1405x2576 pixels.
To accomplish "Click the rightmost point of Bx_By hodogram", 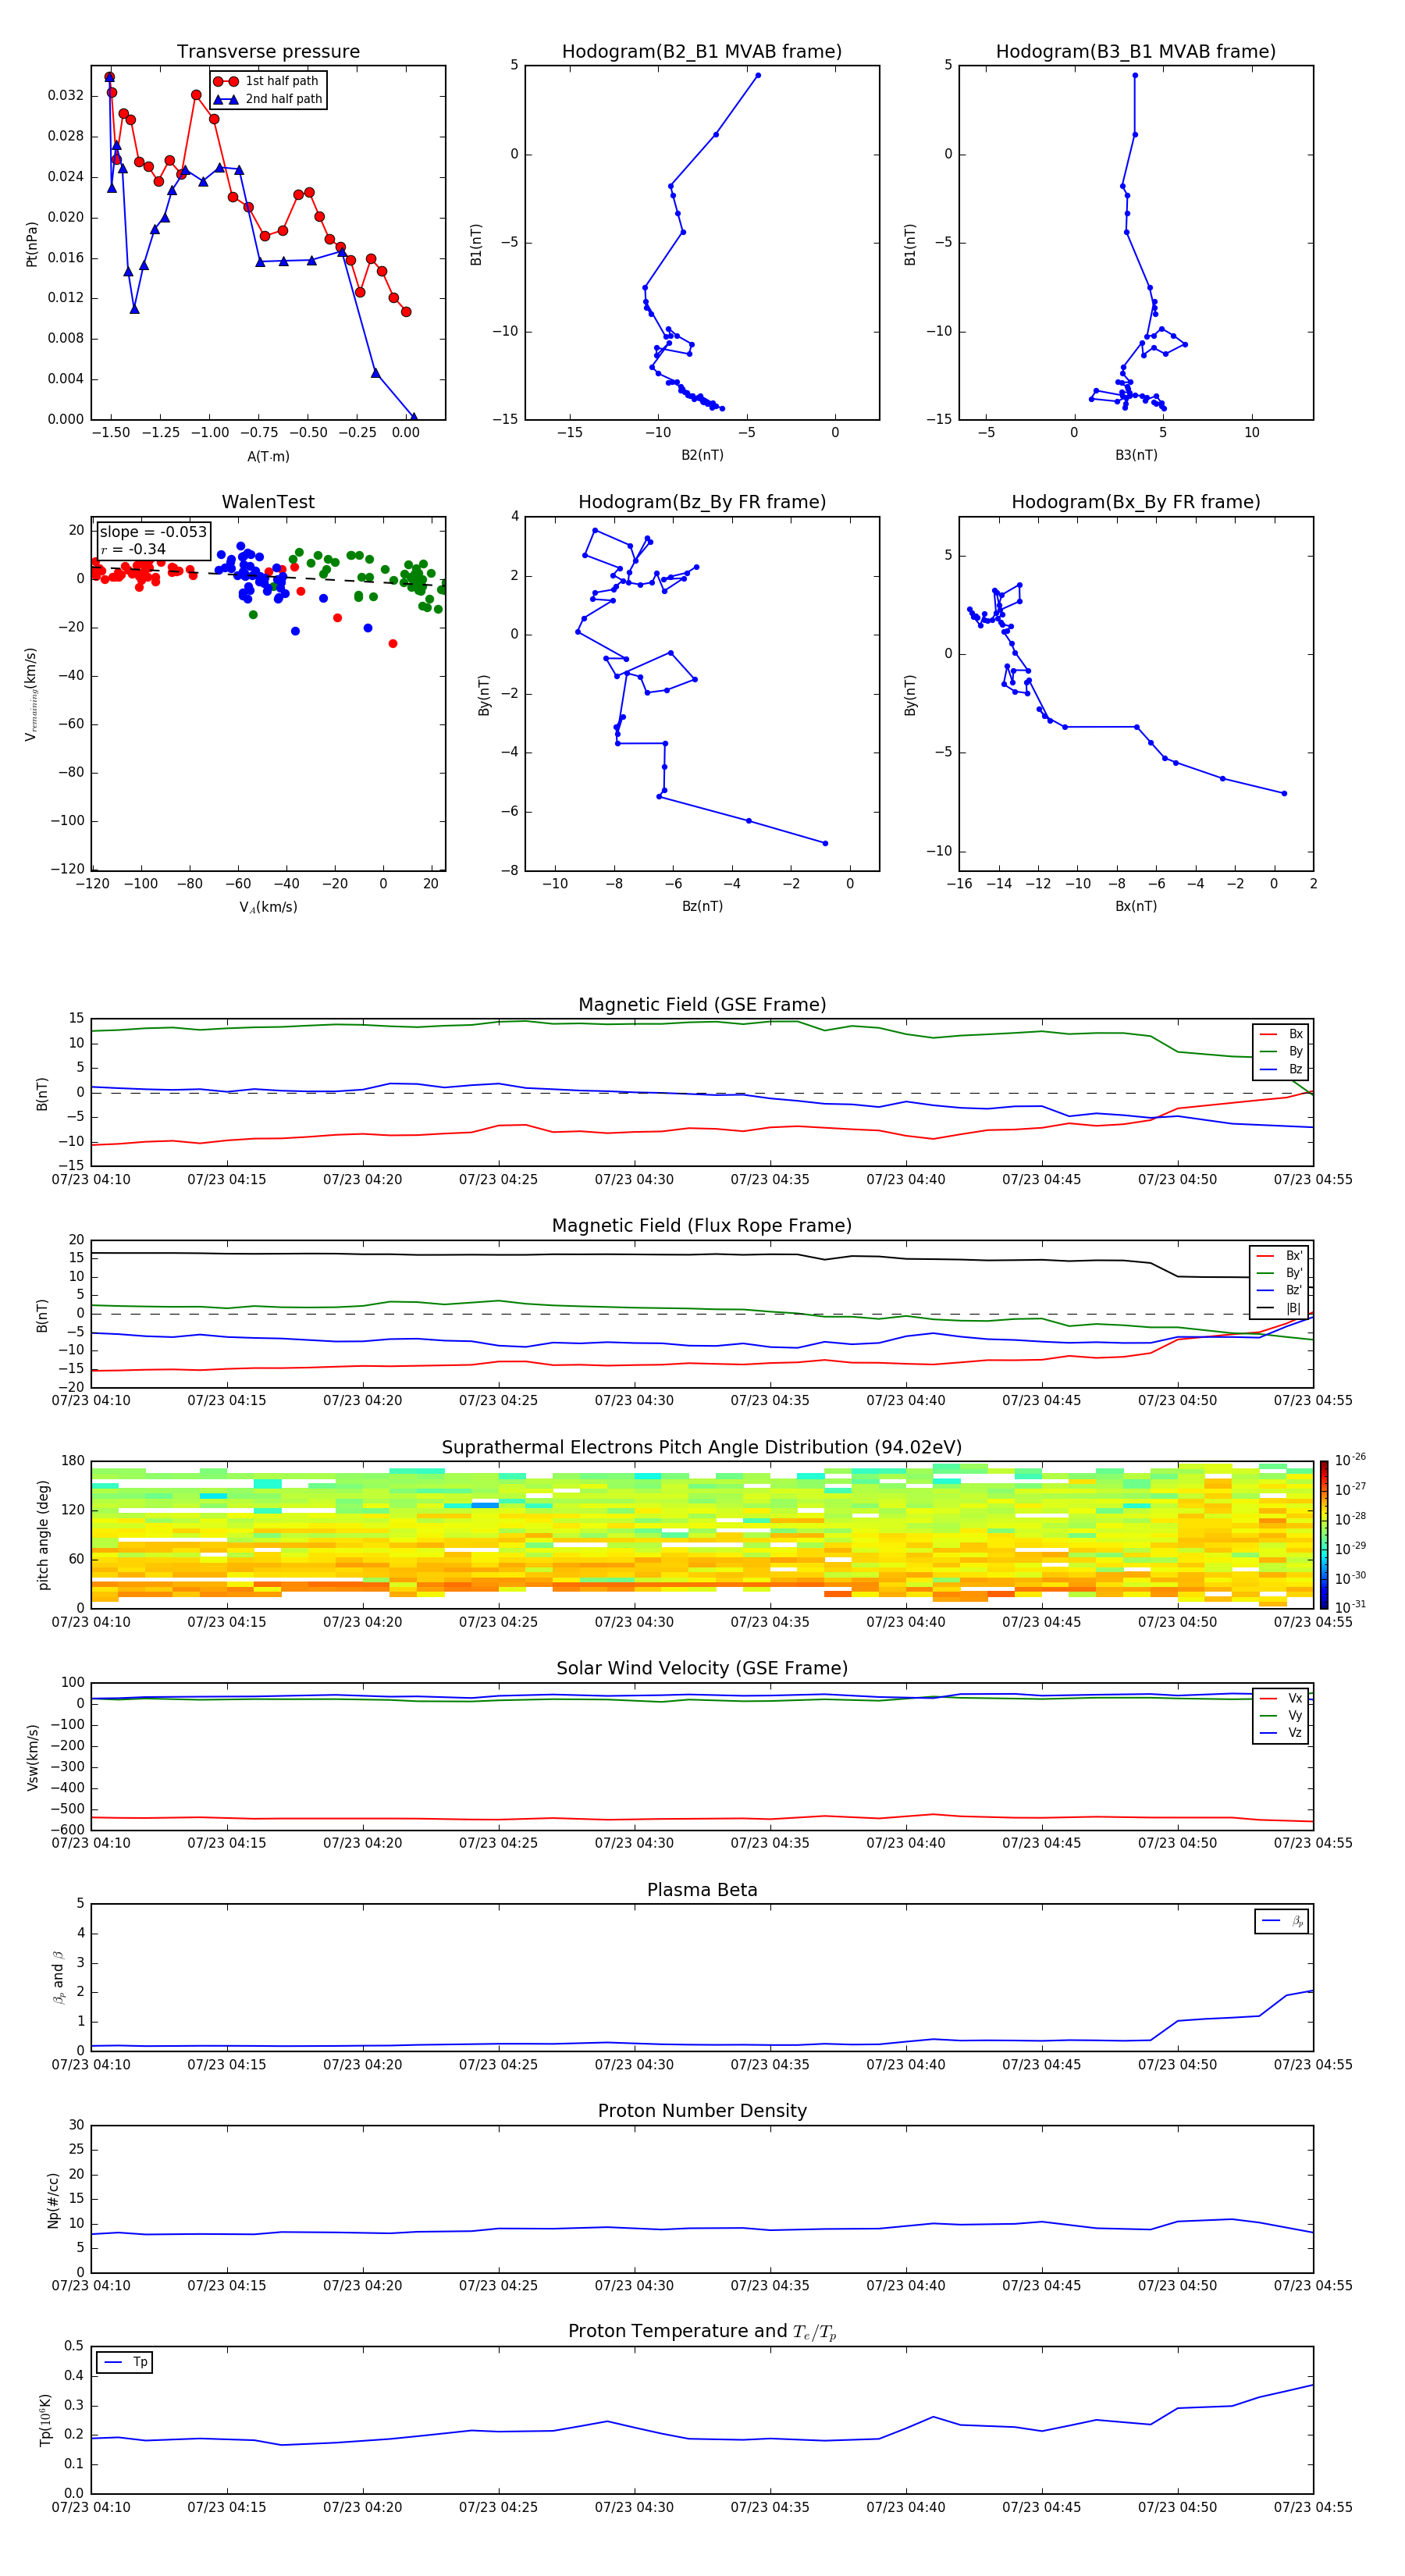I will point(1284,793).
